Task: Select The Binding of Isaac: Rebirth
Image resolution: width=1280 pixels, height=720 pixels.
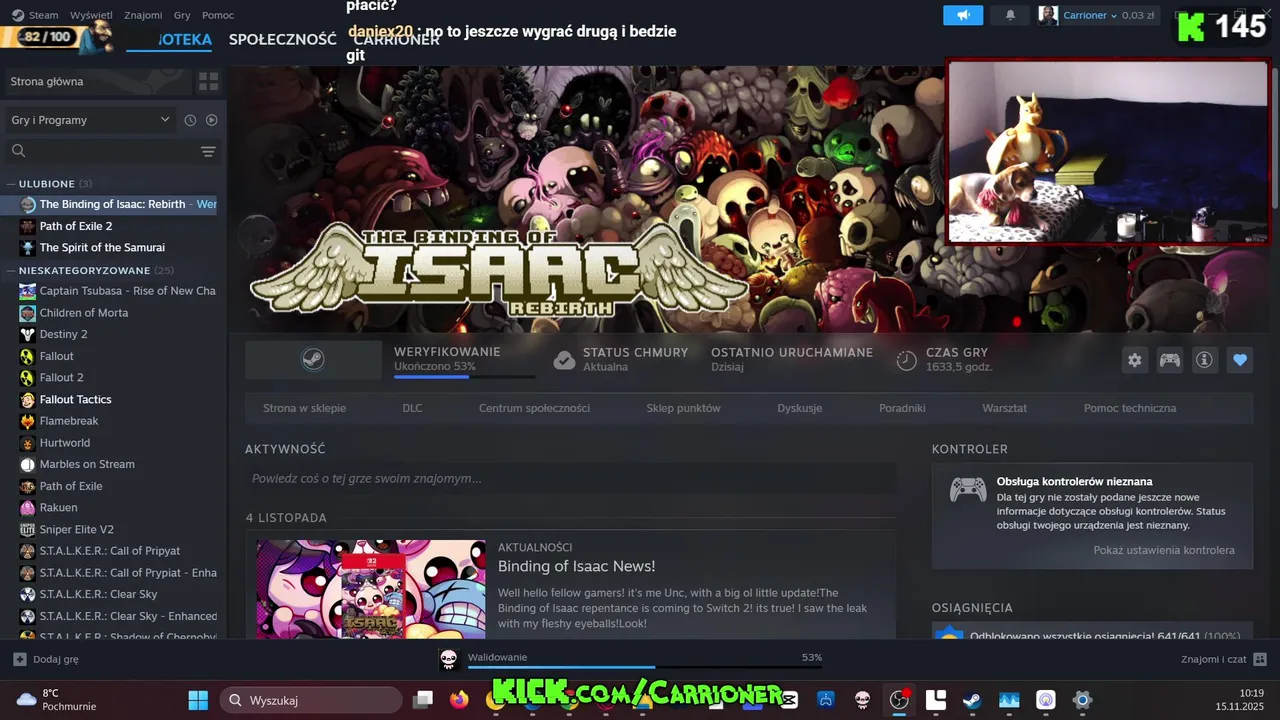Action: click(113, 204)
